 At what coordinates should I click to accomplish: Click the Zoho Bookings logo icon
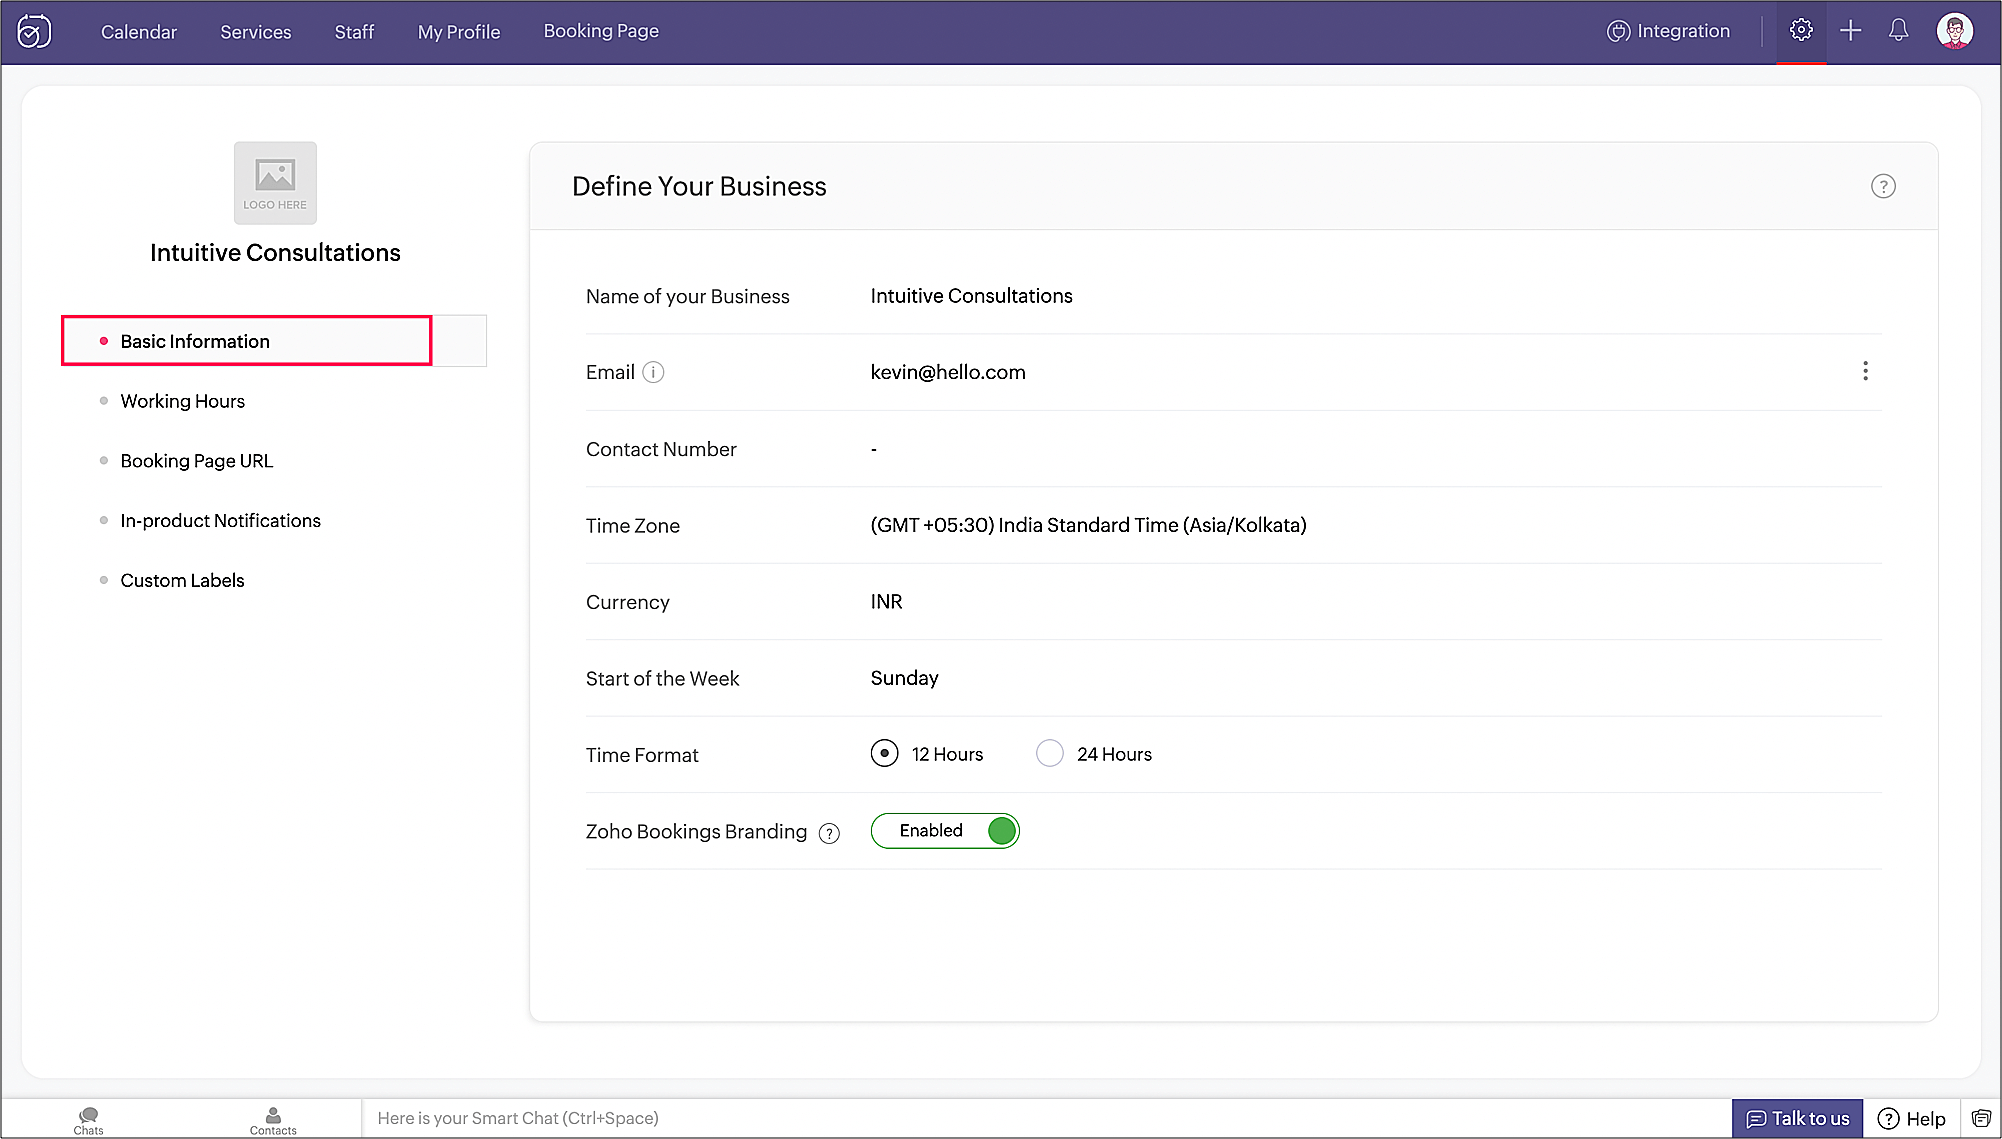34,32
